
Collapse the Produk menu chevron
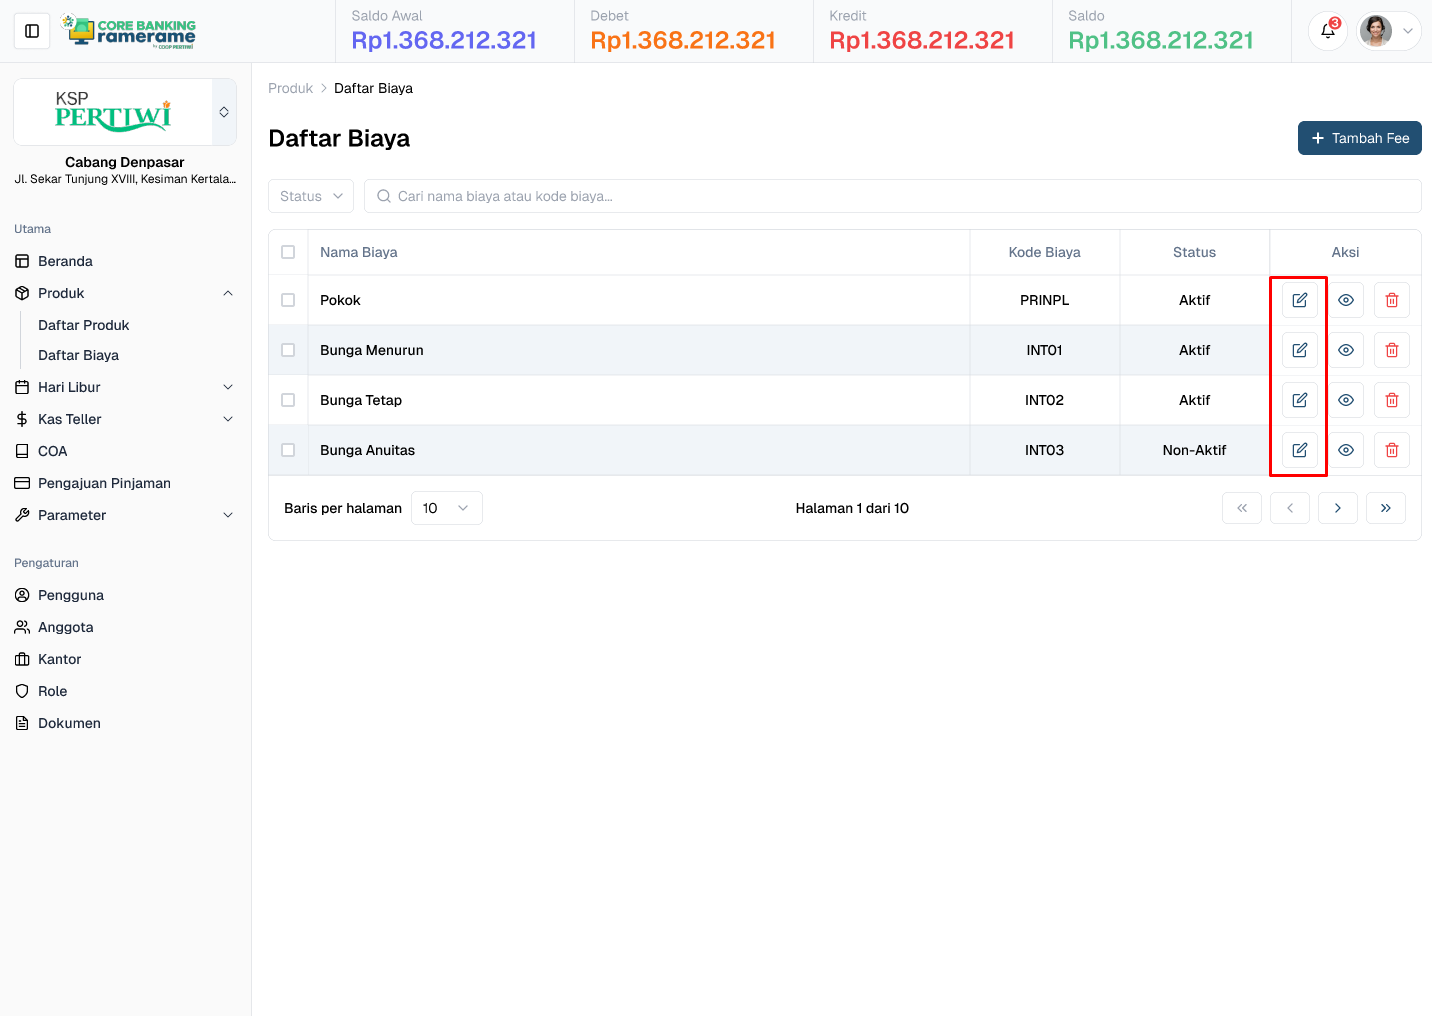(x=228, y=292)
